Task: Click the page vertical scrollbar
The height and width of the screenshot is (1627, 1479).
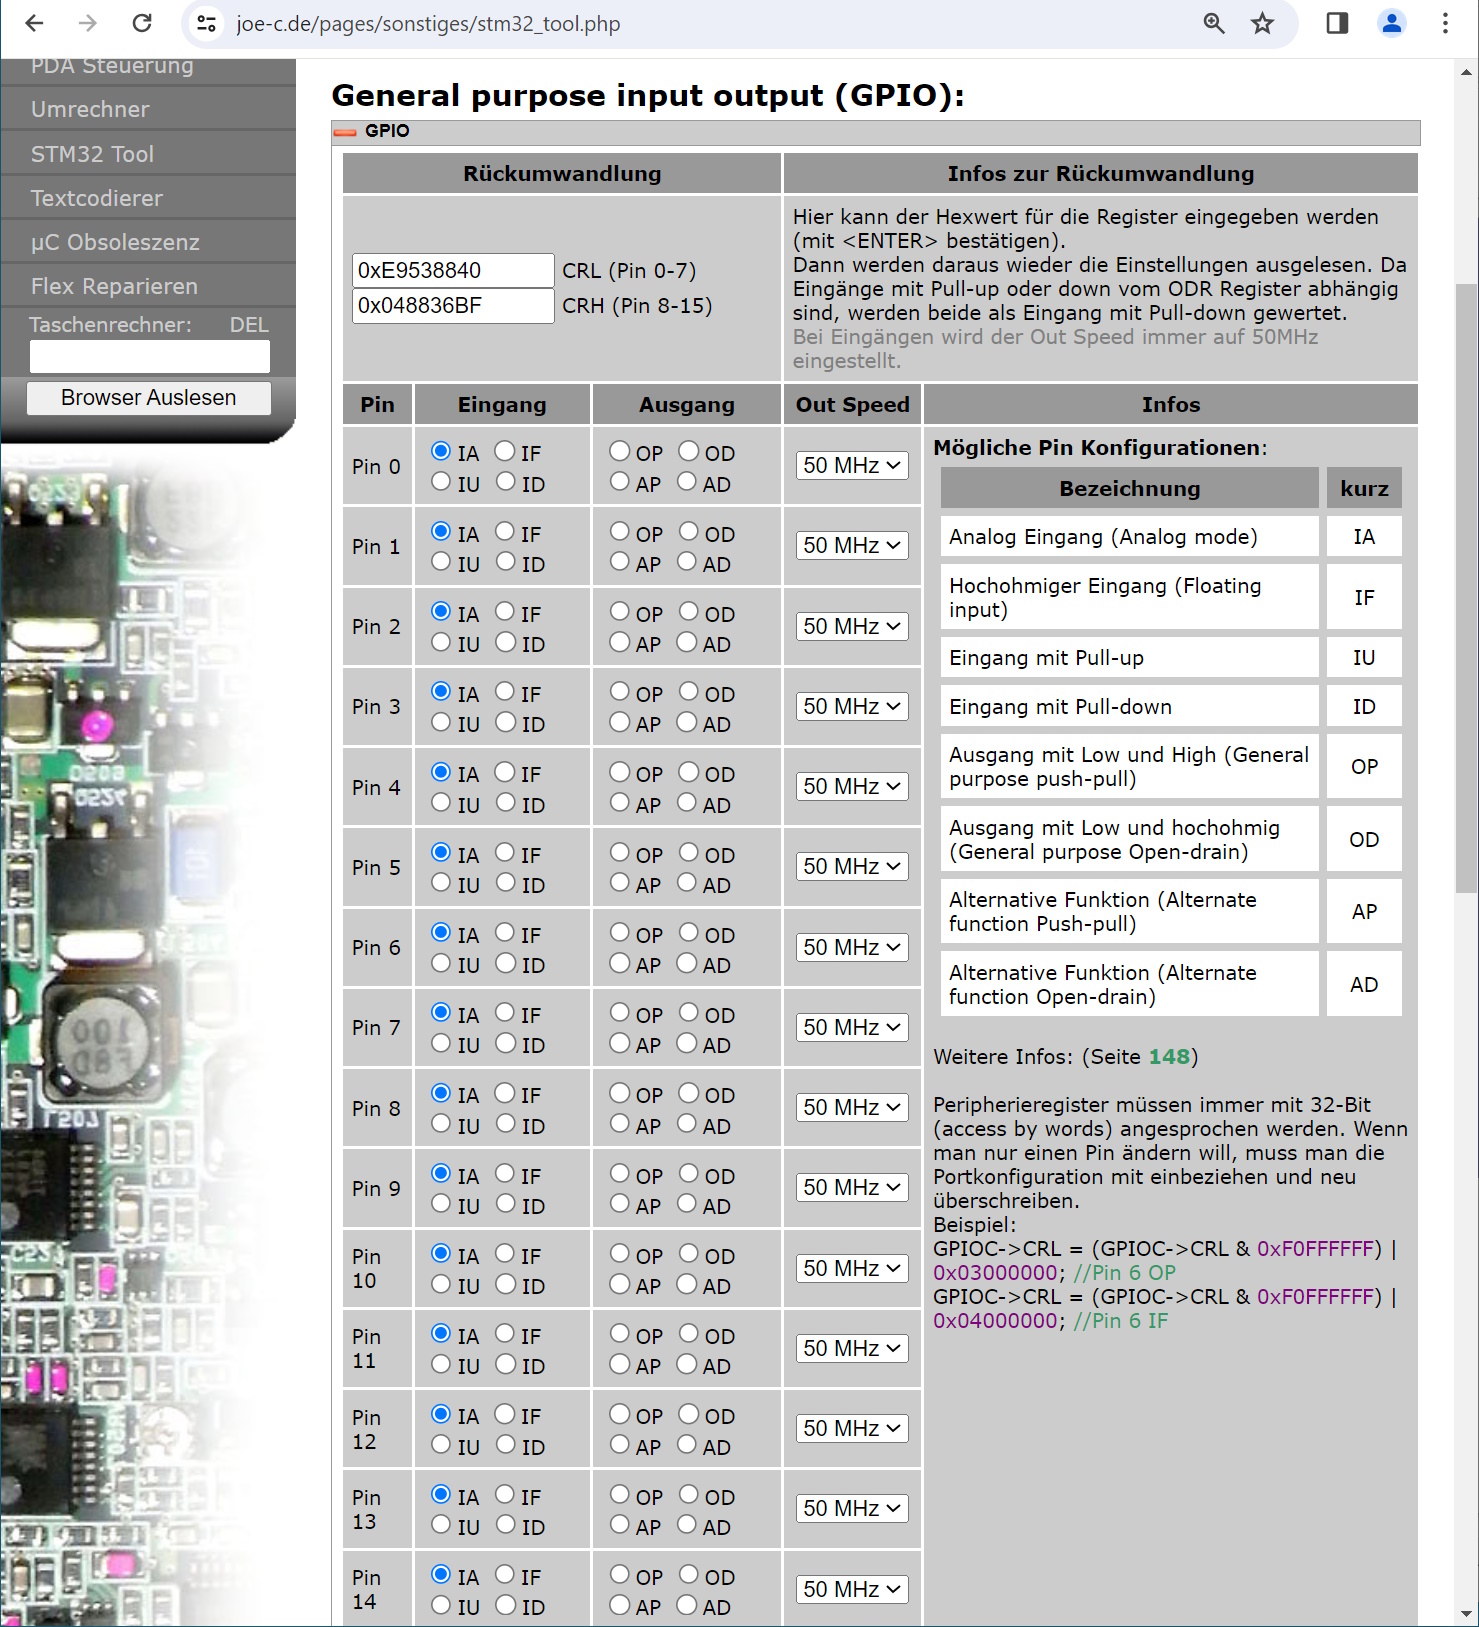Action: tap(1465, 588)
